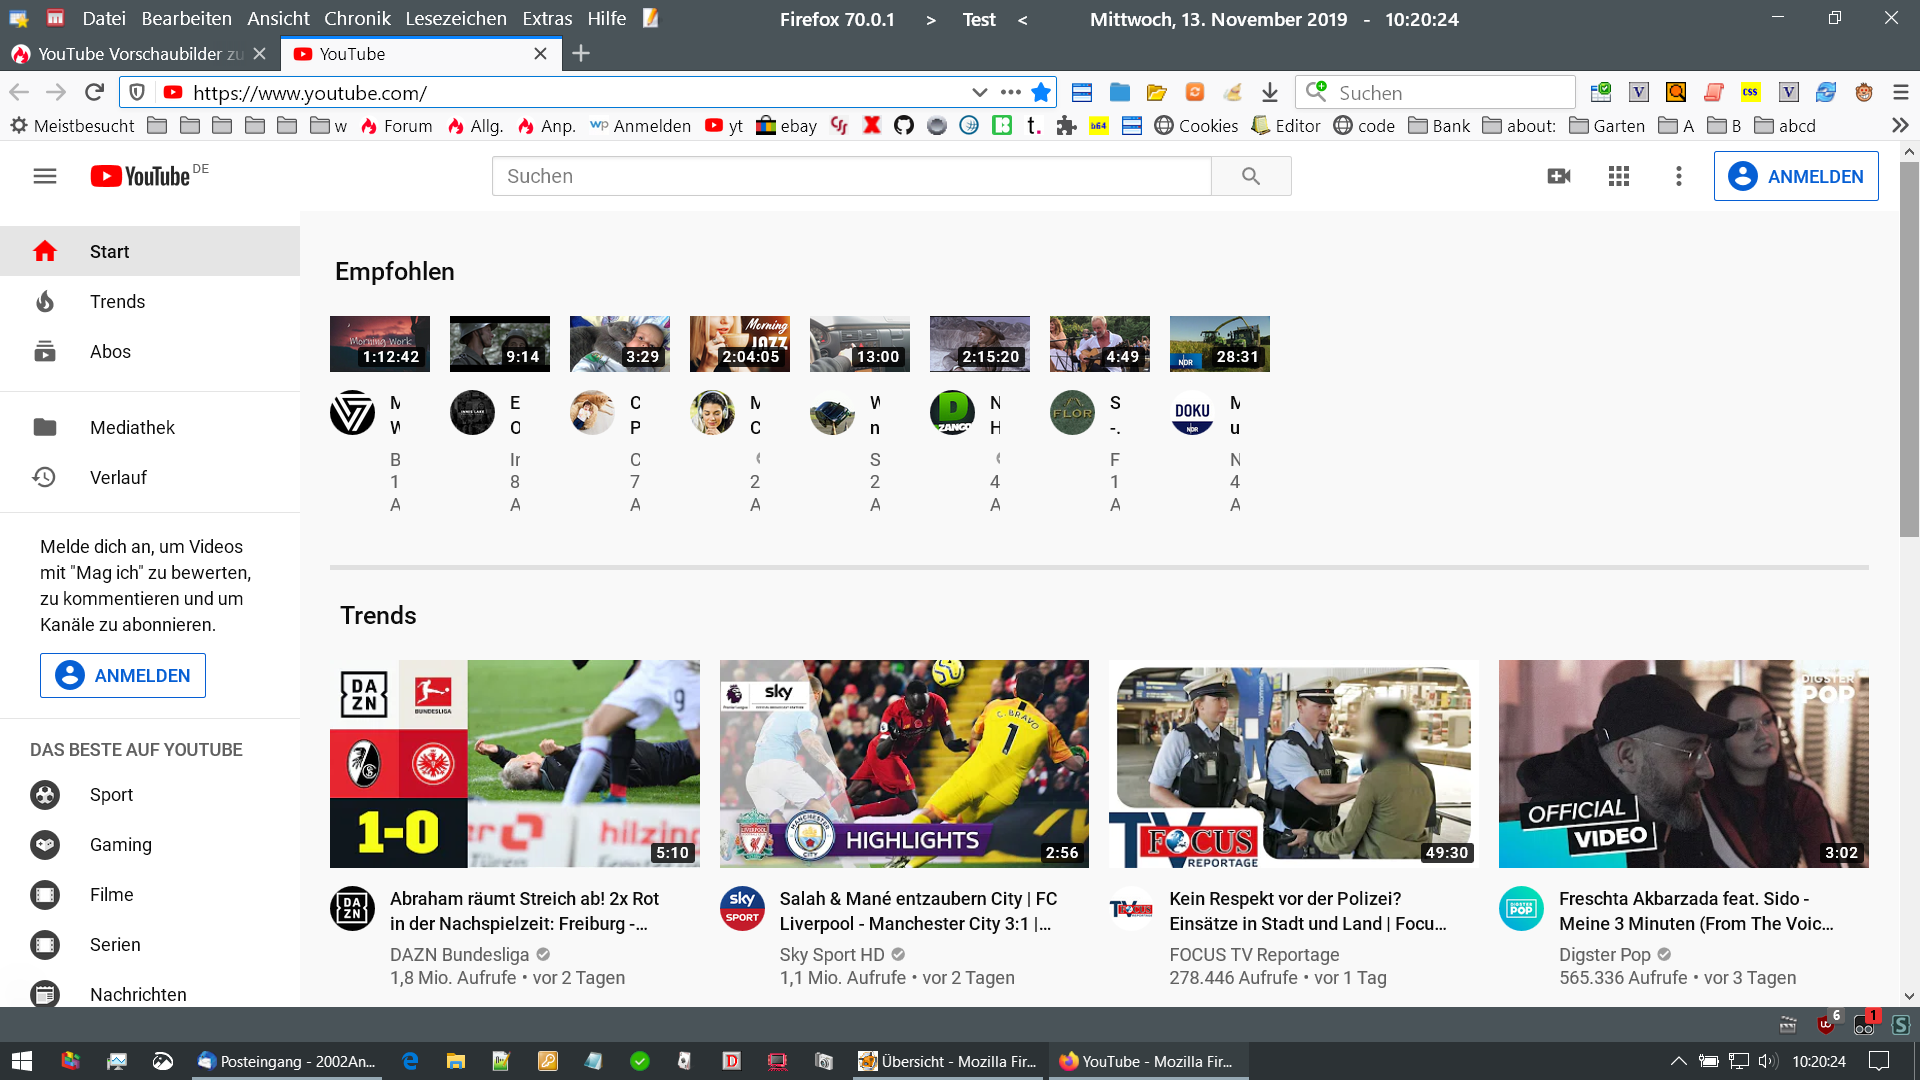Open the Freiburg 1-0 DAZN video thumbnail
Image resolution: width=1920 pixels, height=1080 pixels.
(x=514, y=763)
